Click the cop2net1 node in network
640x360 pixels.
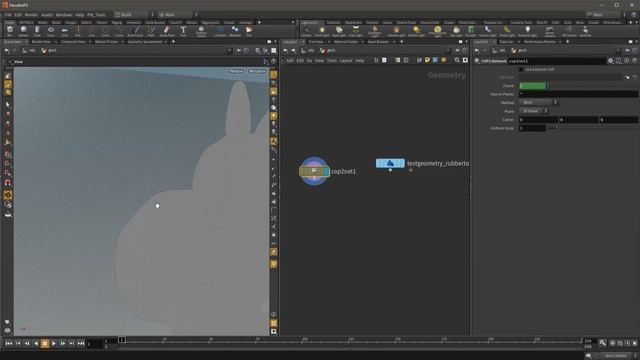tap(314, 171)
